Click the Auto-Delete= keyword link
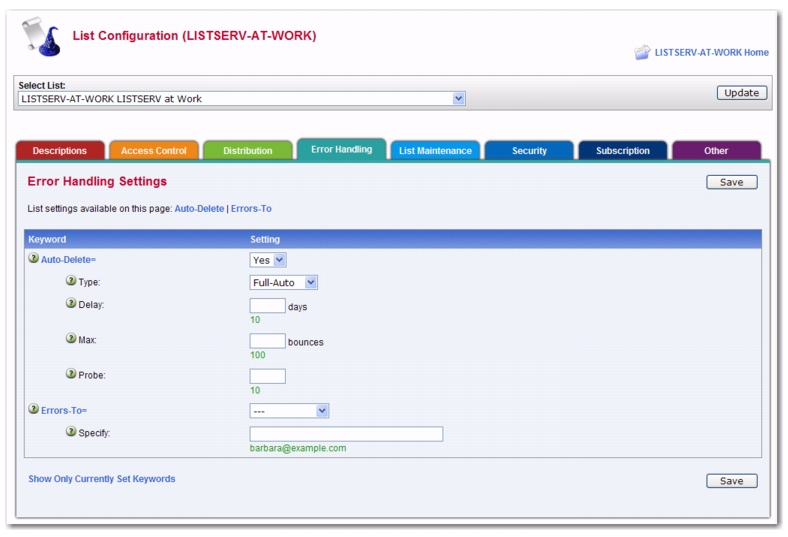This screenshot has width=788, height=537. pyautogui.click(x=68, y=260)
